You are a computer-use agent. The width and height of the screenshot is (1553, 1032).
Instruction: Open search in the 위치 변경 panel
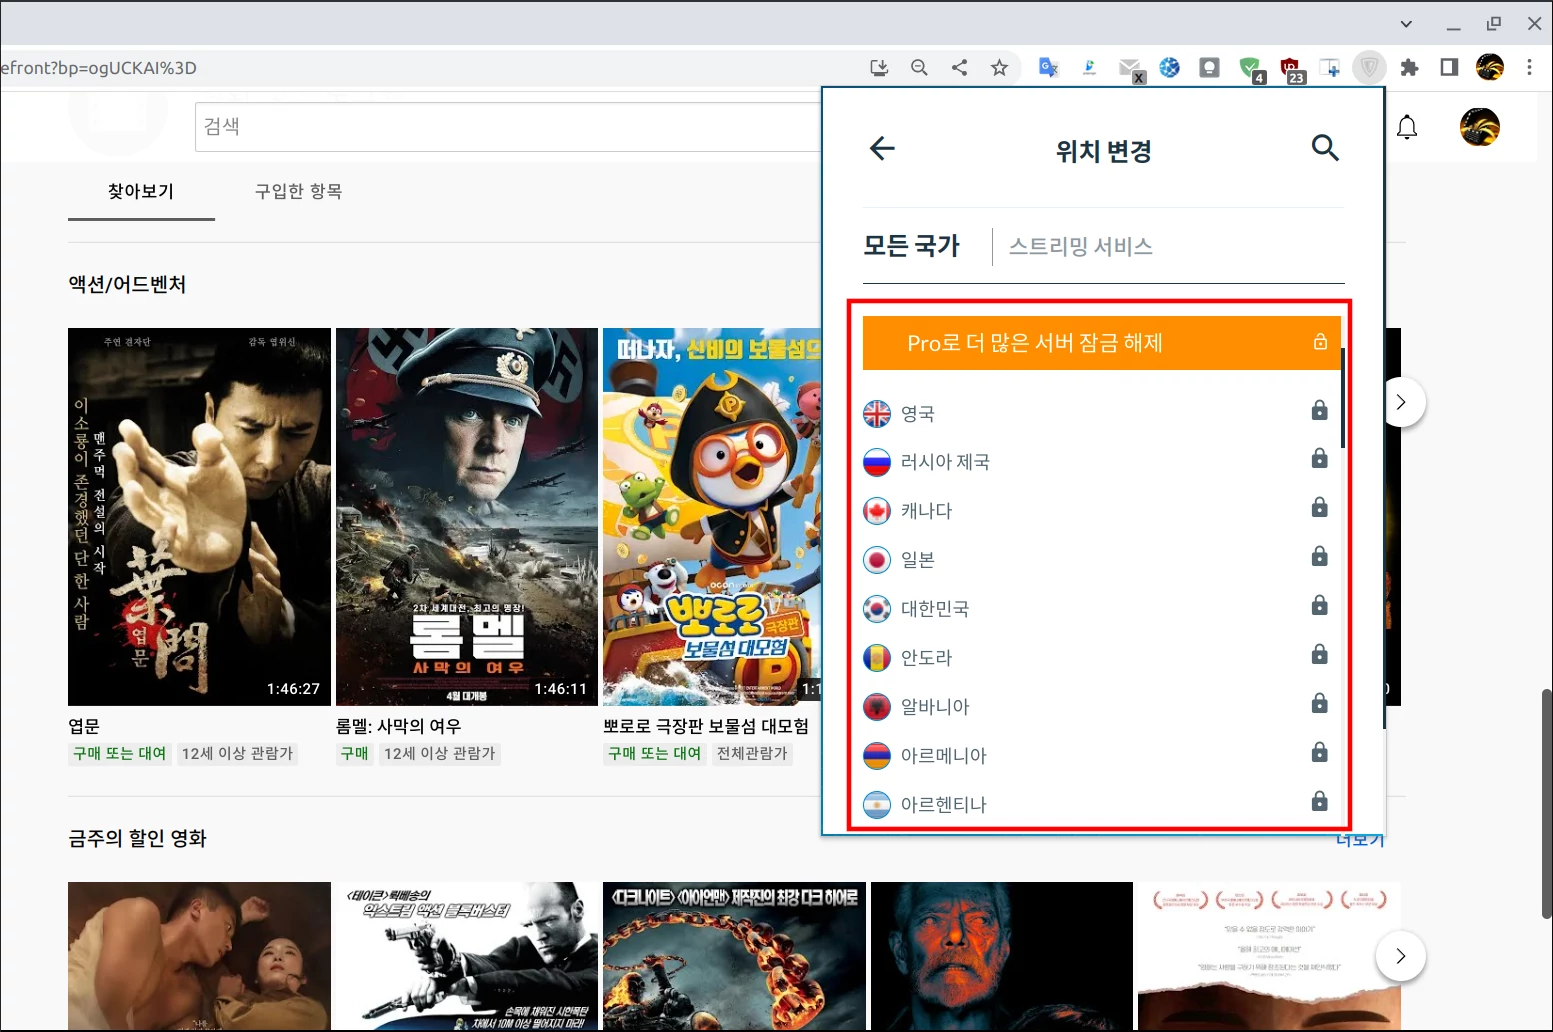[1326, 148]
